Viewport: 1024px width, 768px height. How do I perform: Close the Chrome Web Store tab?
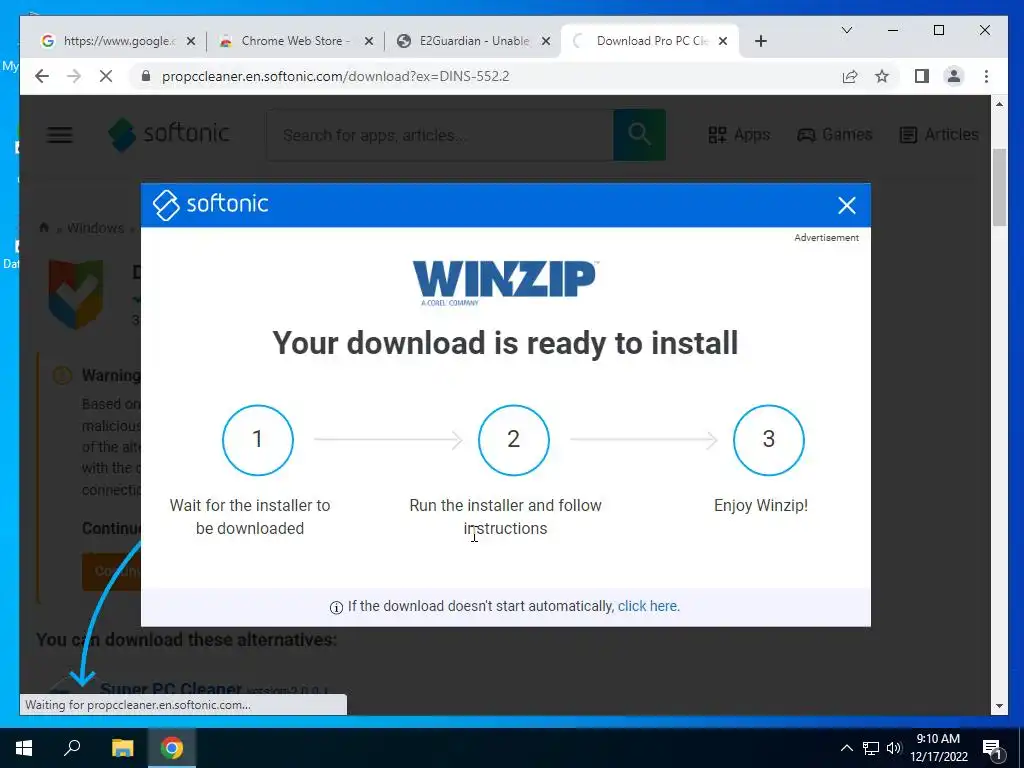(368, 41)
